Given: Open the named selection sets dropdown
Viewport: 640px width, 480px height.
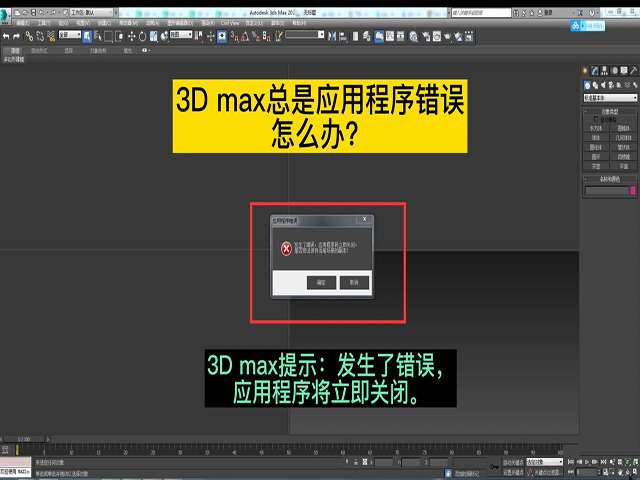Looking at the screenshot, I should click(305, 35).
